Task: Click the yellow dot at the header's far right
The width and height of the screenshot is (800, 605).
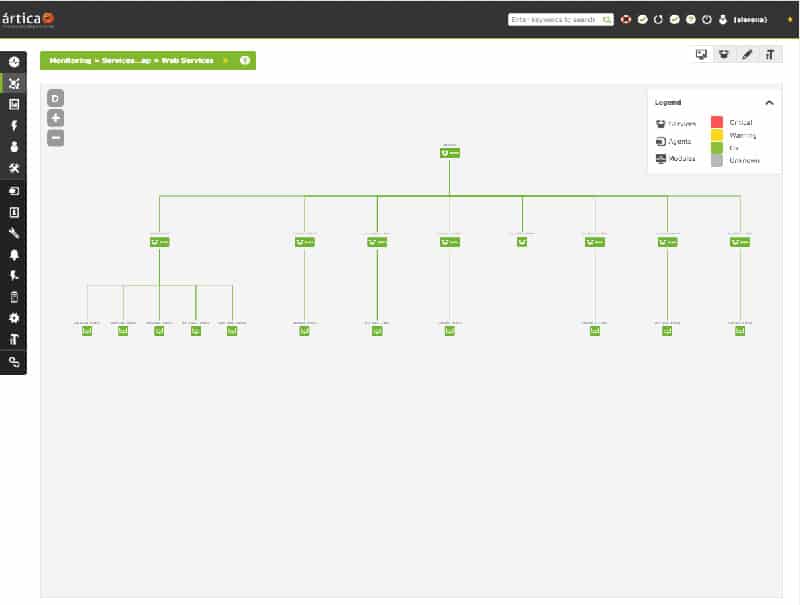Action: [790, 19]
